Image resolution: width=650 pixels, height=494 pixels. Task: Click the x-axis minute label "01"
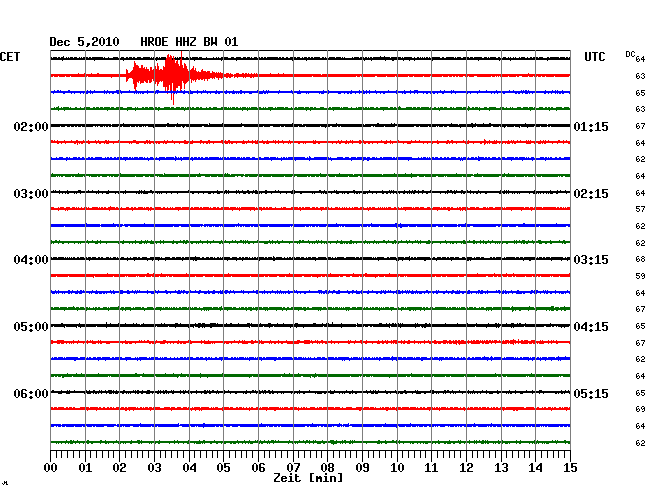pos(85,468)
